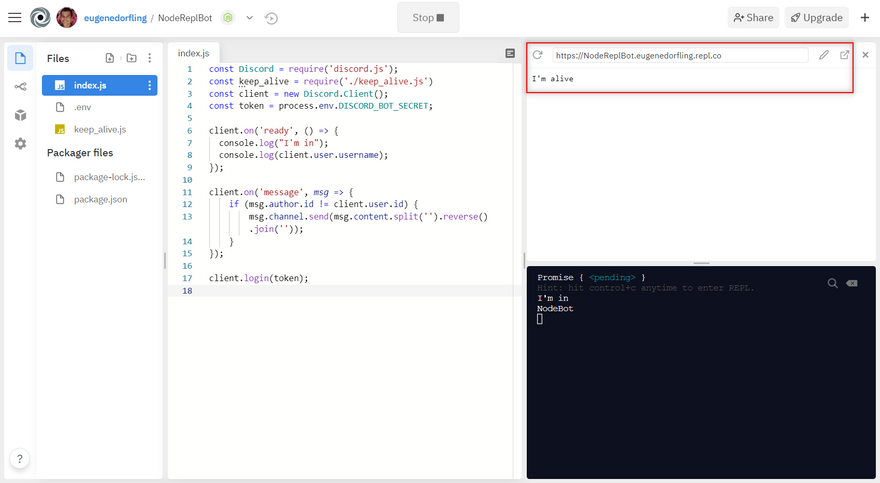The height and width of the screenshot is (483, 880).
Task: Refresh the web preview
Action: [x=538, y=55]
